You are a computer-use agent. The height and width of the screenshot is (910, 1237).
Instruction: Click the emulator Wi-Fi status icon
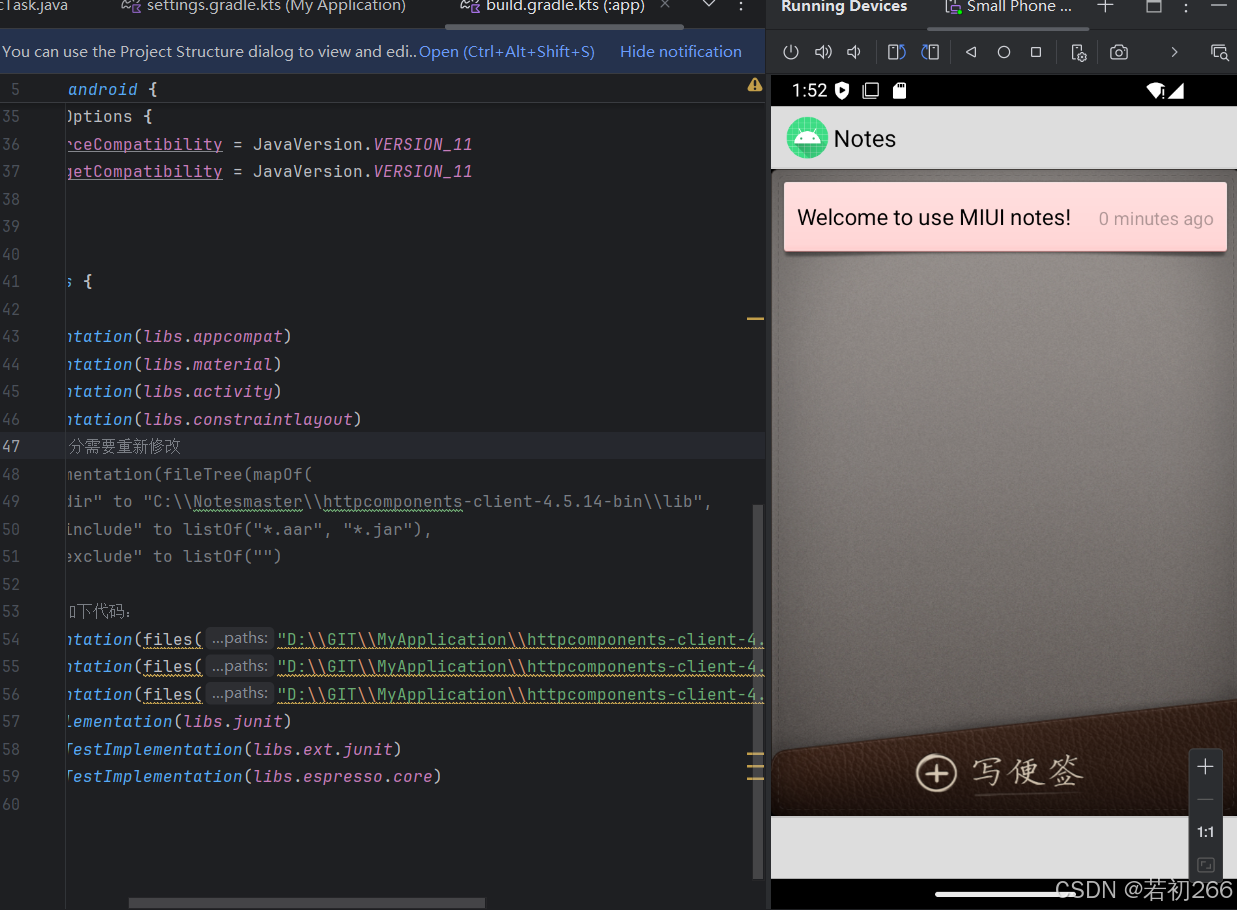[x=1155, y=91]
